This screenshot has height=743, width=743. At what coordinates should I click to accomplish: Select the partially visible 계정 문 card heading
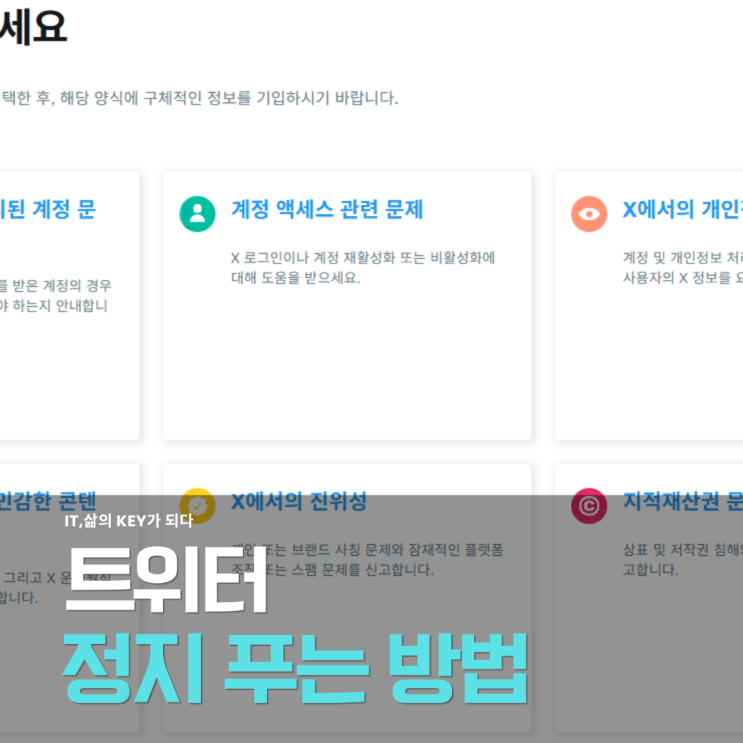[x=47, y=209]
